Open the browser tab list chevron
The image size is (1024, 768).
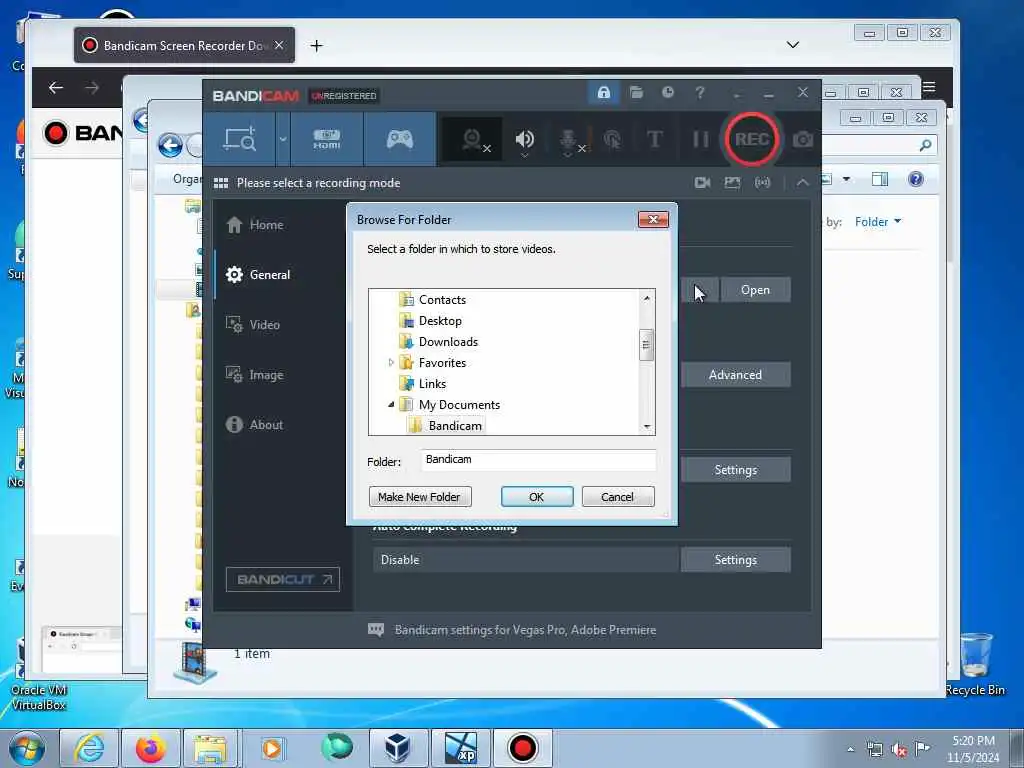pos(793,45)
